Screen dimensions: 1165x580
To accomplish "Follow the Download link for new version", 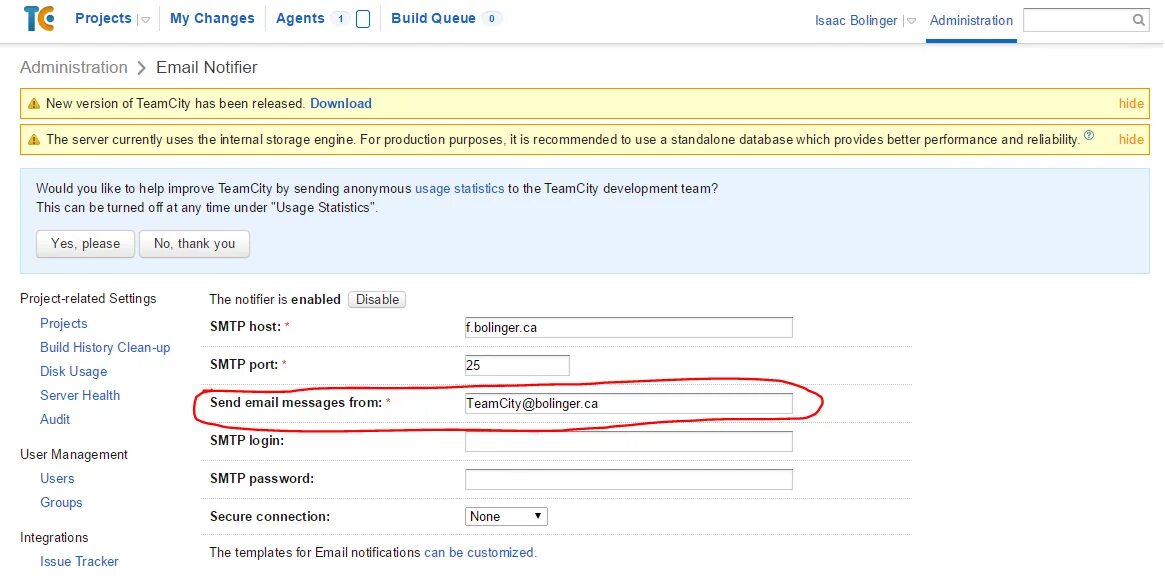I will click(x=340, y=103).
